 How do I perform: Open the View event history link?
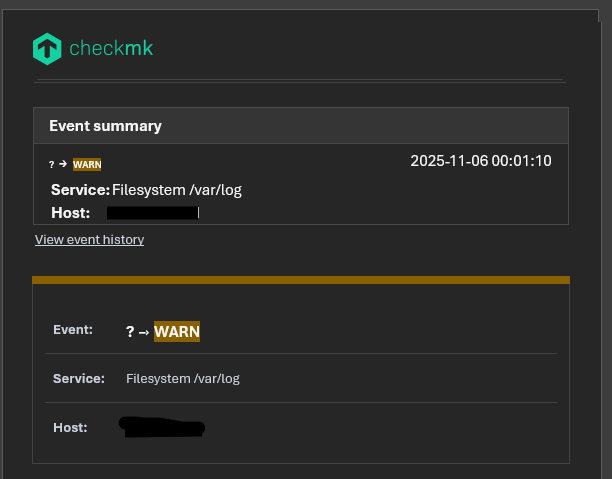click(x=89, y=240)
